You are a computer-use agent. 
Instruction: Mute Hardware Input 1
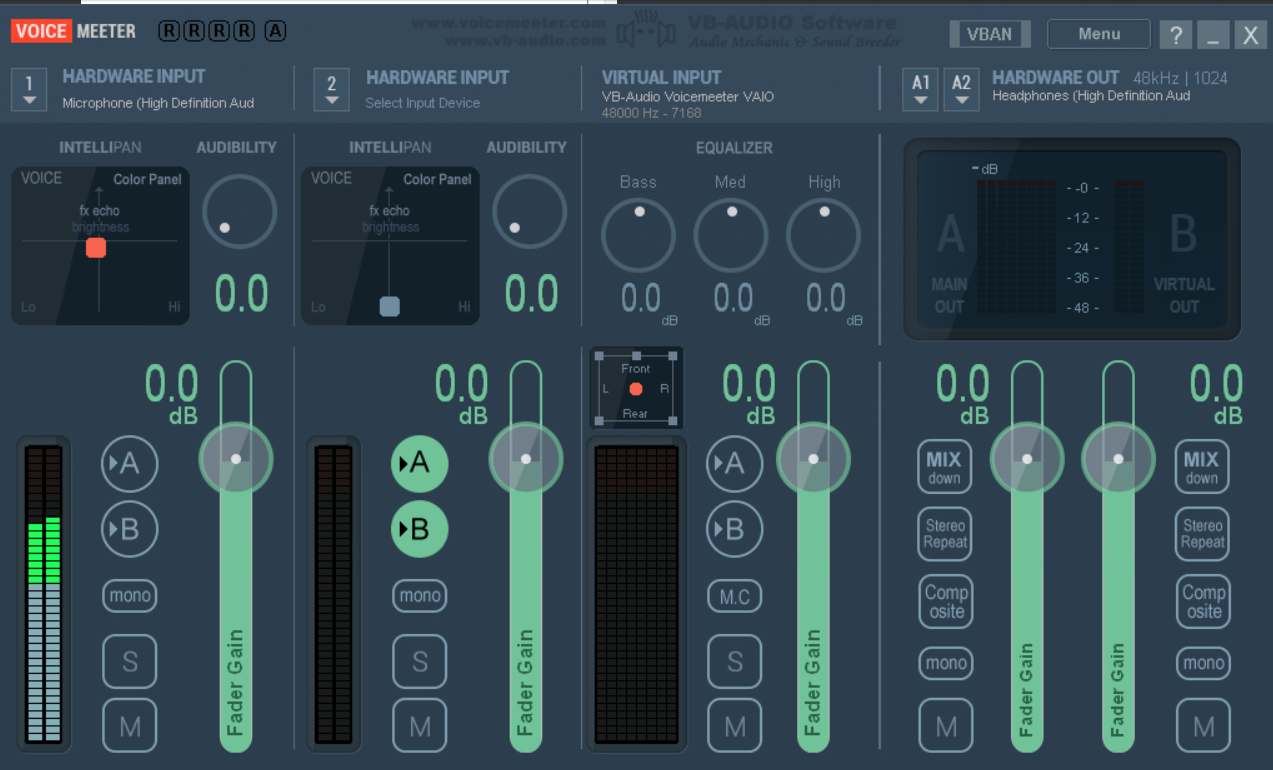click(130, 726)
